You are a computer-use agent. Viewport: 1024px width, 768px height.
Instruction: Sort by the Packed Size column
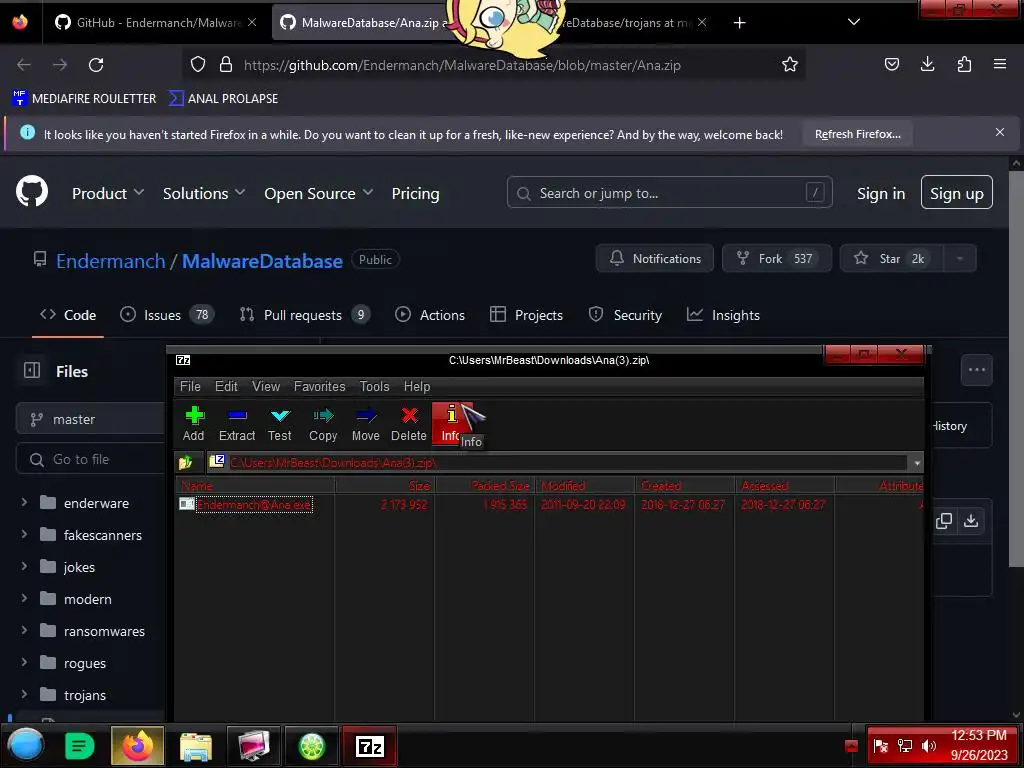tap(485, 485)
